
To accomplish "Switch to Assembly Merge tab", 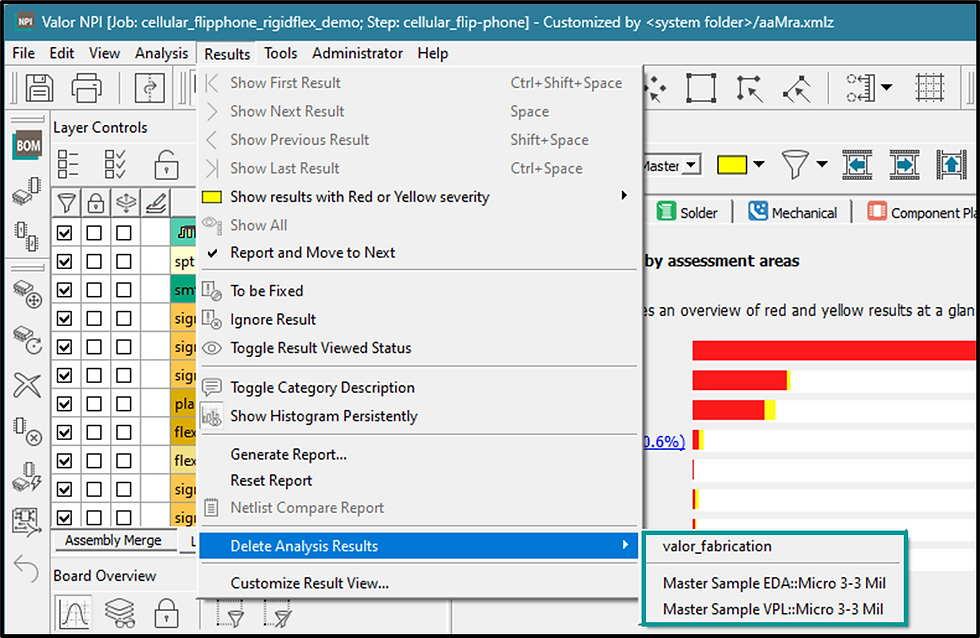I will click(113, 540).
